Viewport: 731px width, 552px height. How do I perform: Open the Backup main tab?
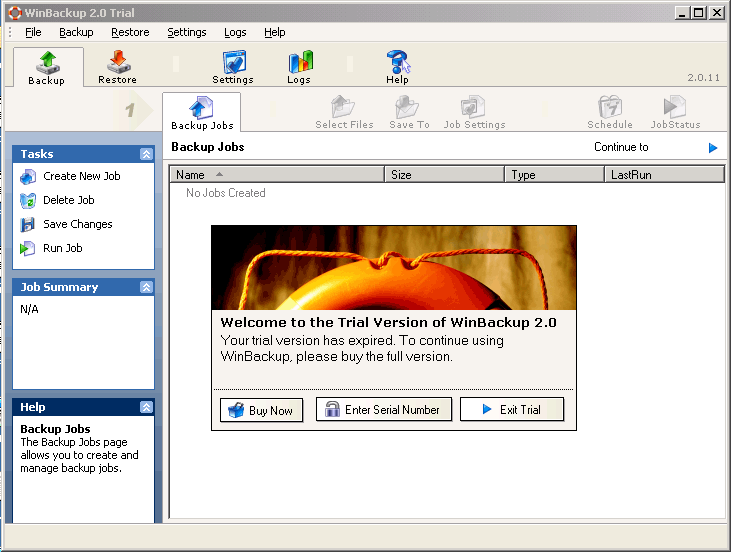coord(47,68)
